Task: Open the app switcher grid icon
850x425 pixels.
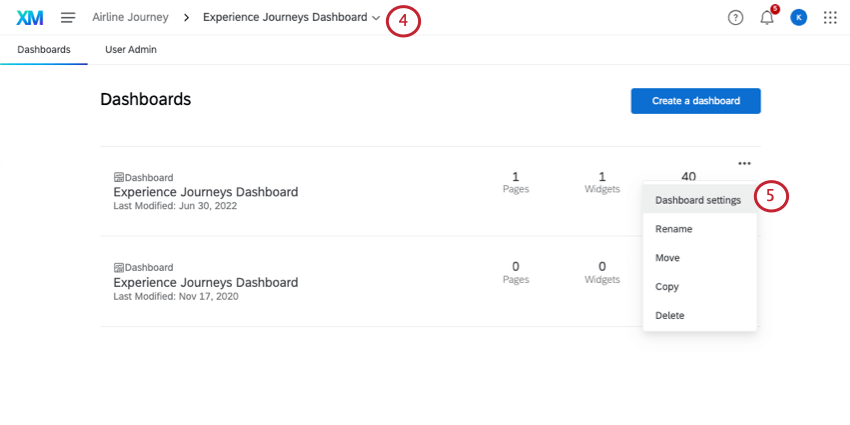Action: point(830,18)
